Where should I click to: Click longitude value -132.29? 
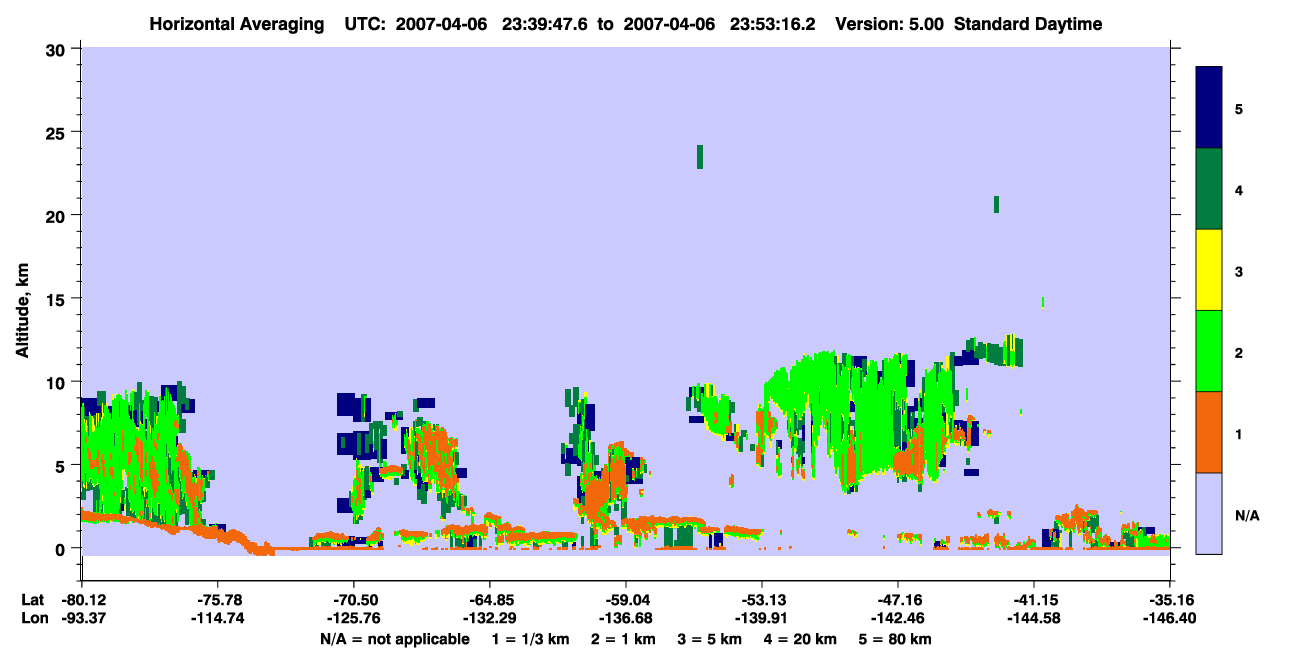click(x=490, y=619)
